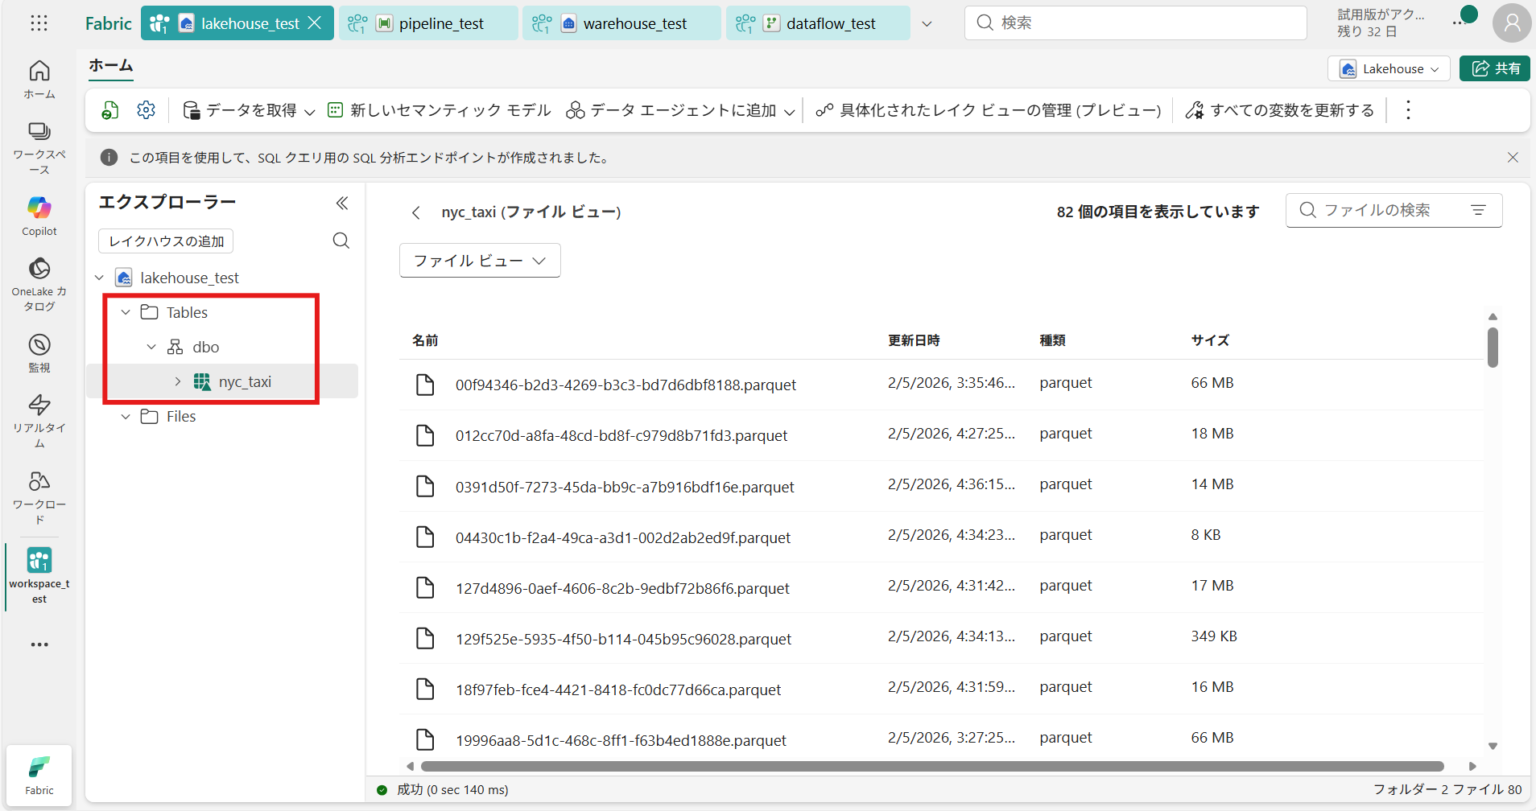Open Workspaces in the left sidebar

[39, 148]
